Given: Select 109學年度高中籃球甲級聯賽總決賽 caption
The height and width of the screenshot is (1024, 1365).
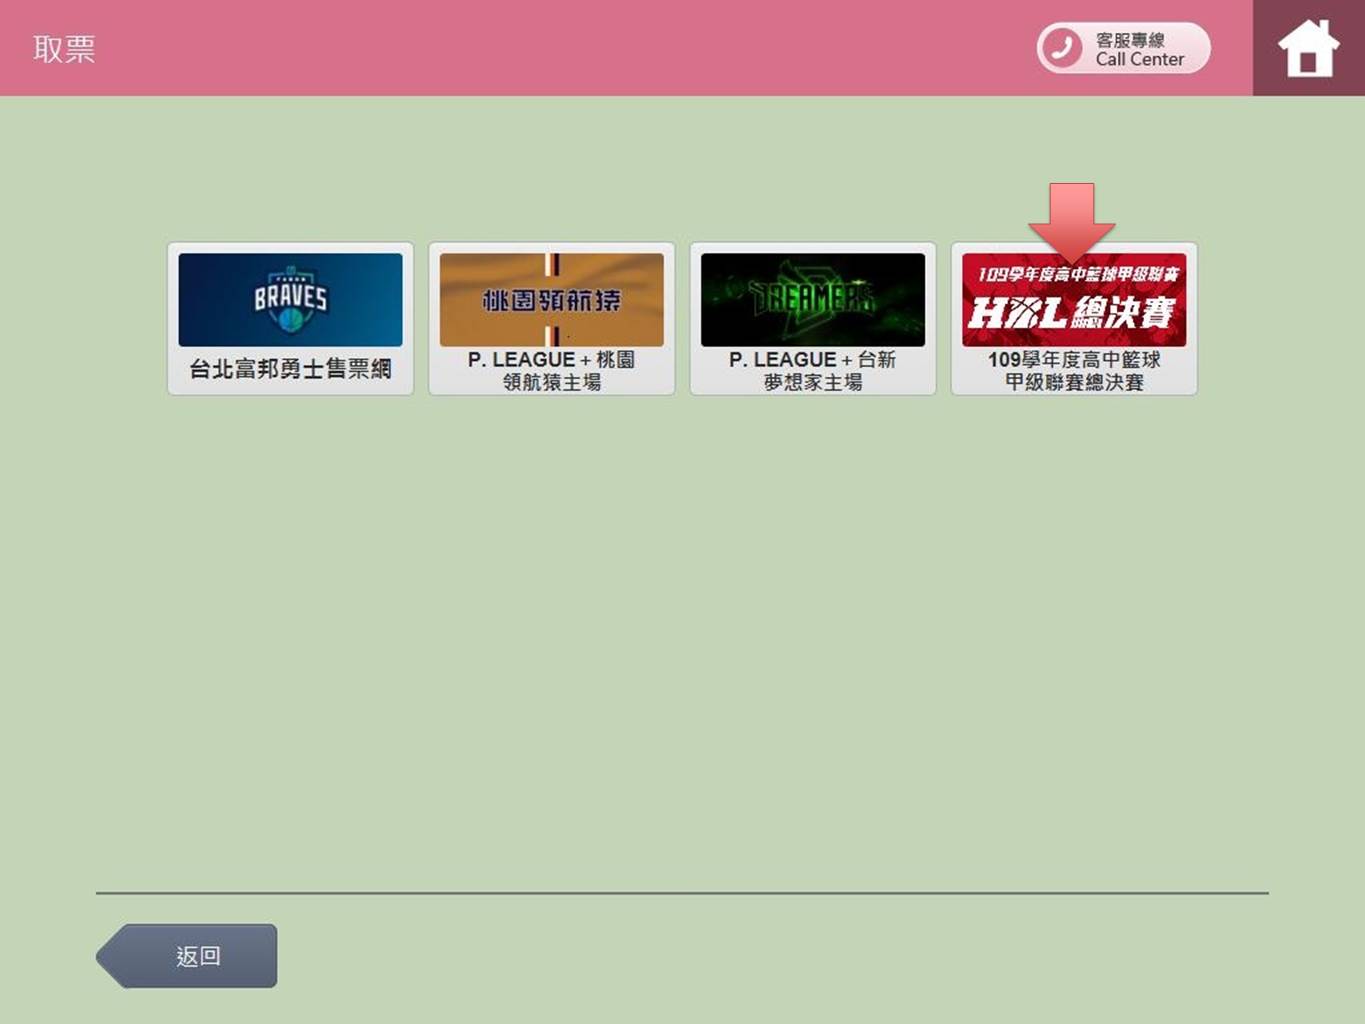Looking at the screenshot, I should 1073,370.
